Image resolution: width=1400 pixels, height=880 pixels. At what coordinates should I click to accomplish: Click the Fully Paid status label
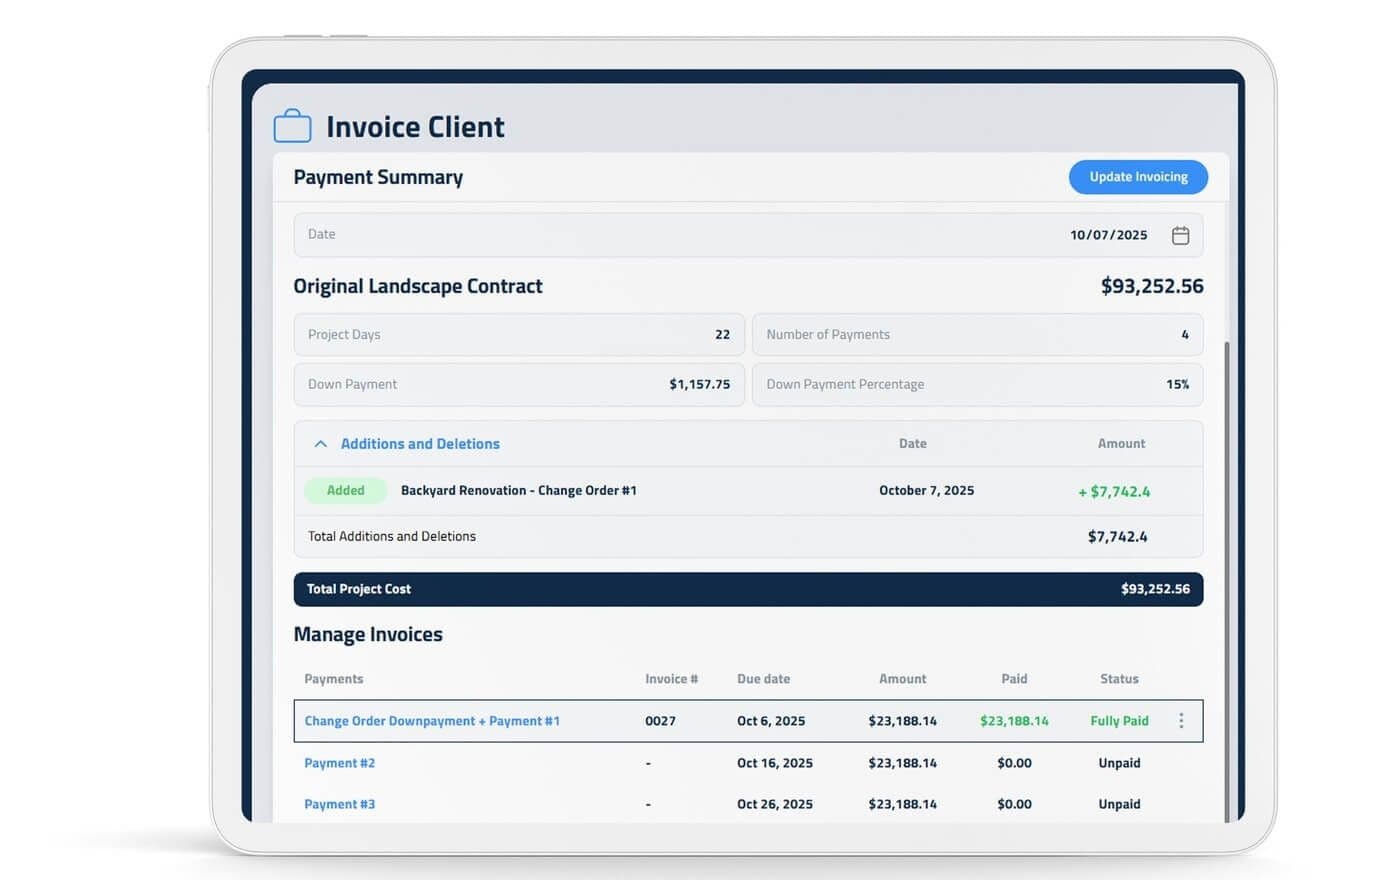pos(1119,721)
